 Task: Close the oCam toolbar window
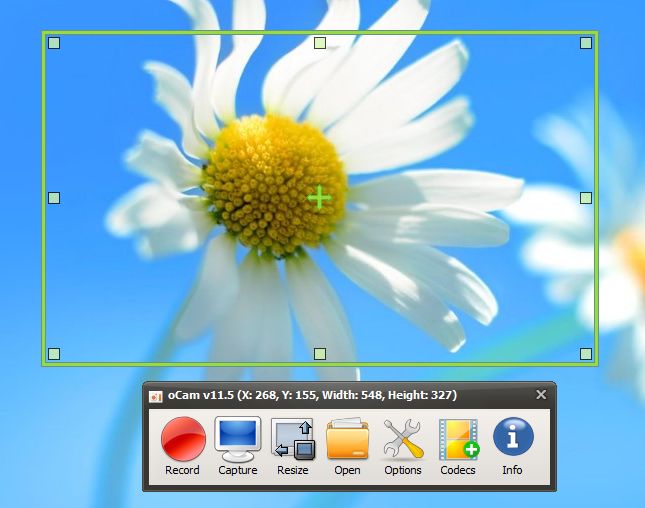coord(541,395)
